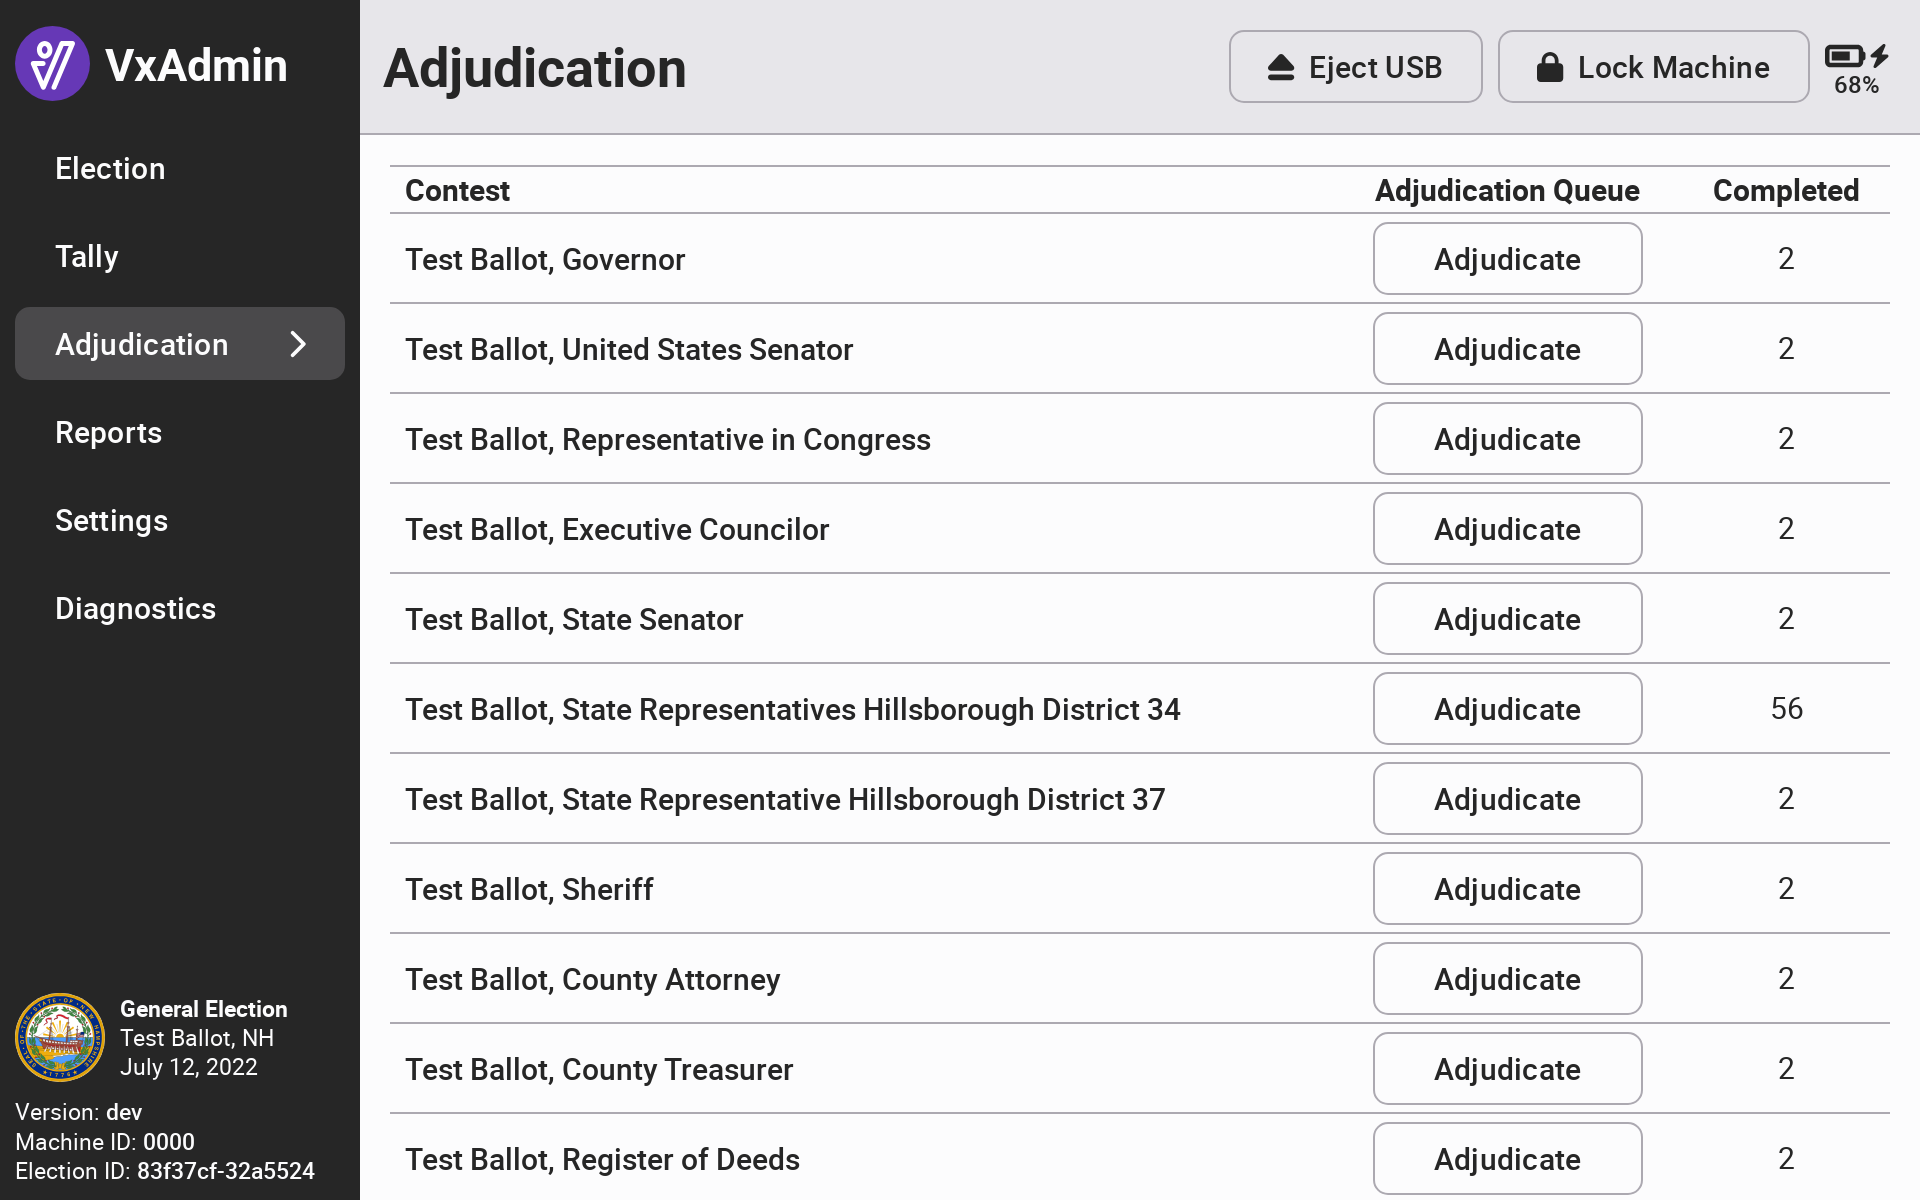1920x1200 pixels.
Task: Open the Election menu item
Action: coord(110,168)
